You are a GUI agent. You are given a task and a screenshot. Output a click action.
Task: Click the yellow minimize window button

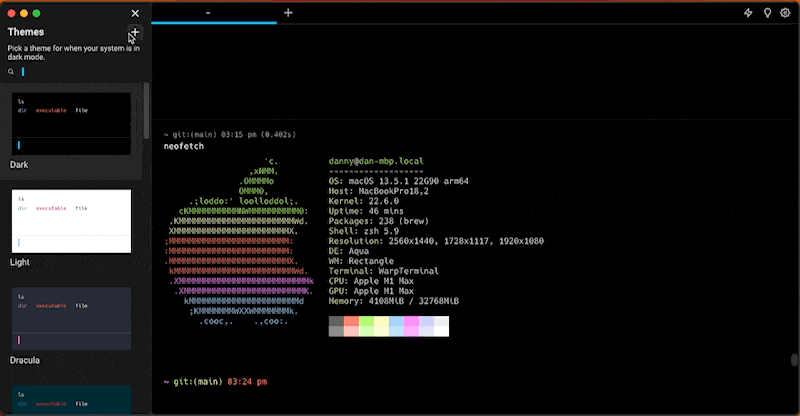click(x=23, y=13)
